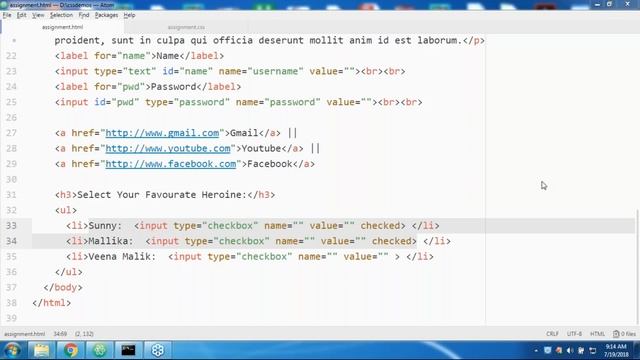The height and width of the screenshot is (360, 640).
Task: Click the facebook.com link in code
Action: pyautogui.click(x=171, y=164)
